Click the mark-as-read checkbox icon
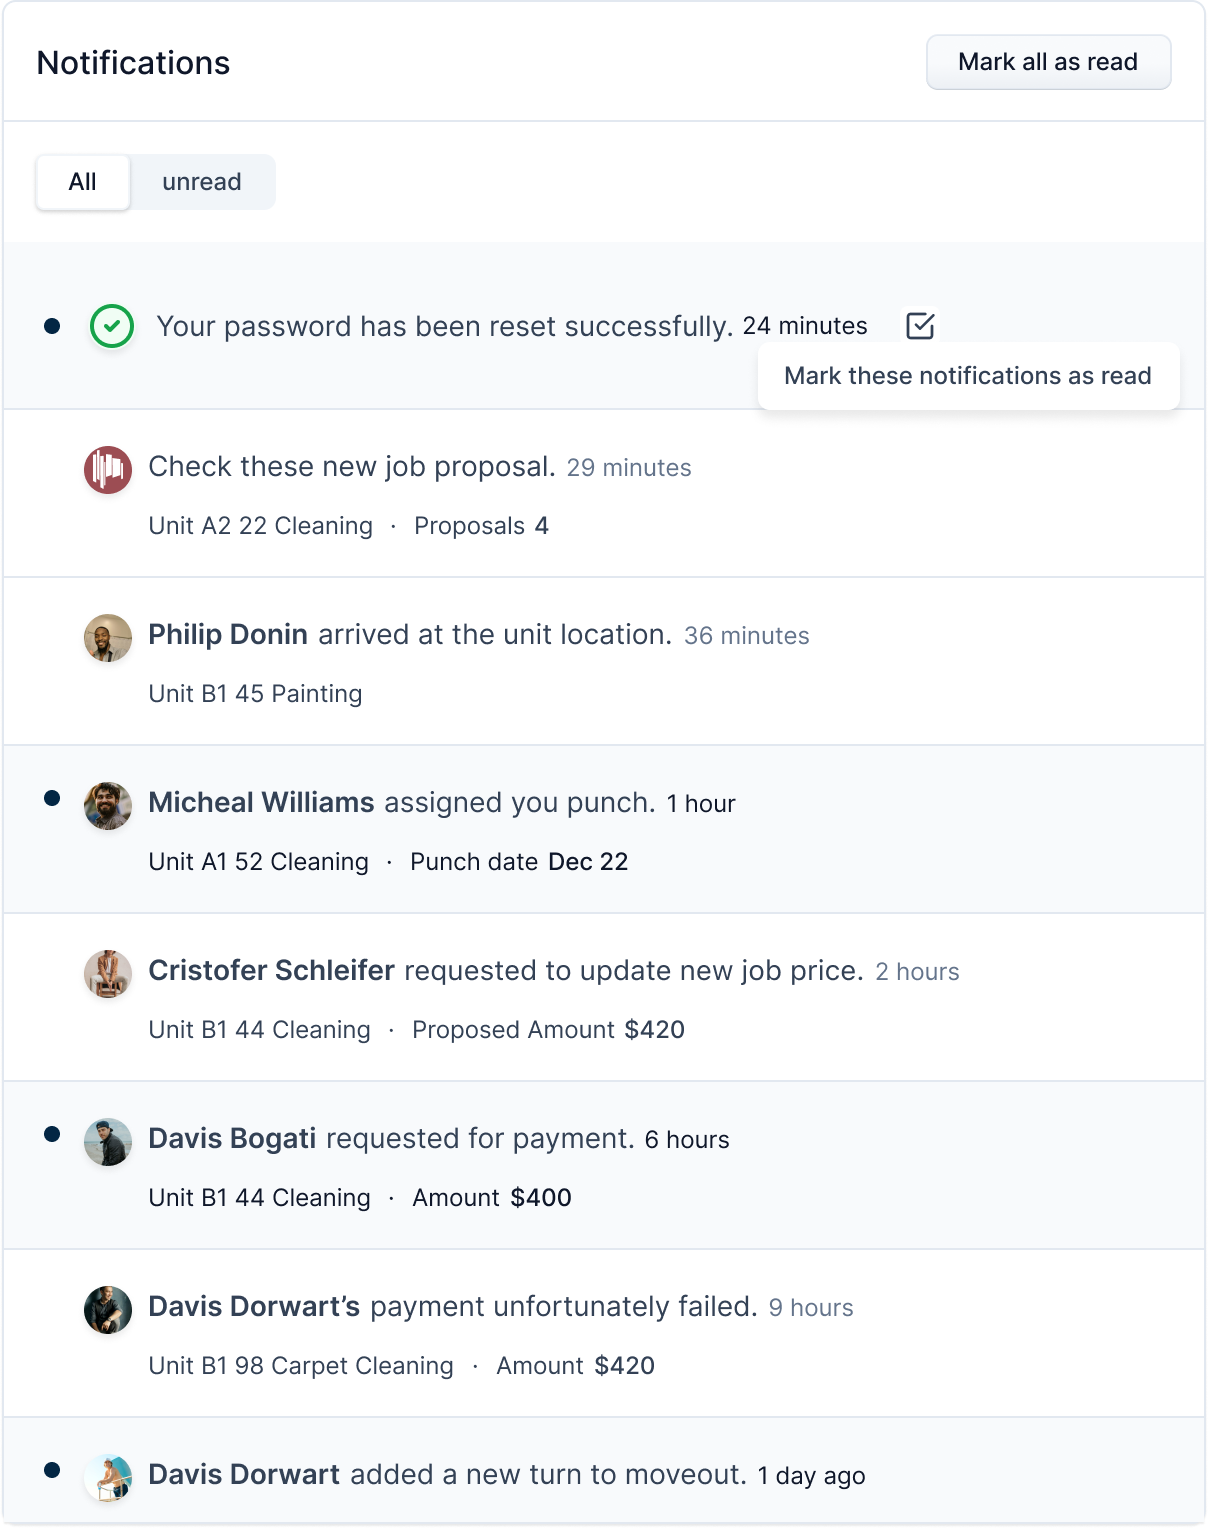1208x1528 pixels. coord(920,325)
